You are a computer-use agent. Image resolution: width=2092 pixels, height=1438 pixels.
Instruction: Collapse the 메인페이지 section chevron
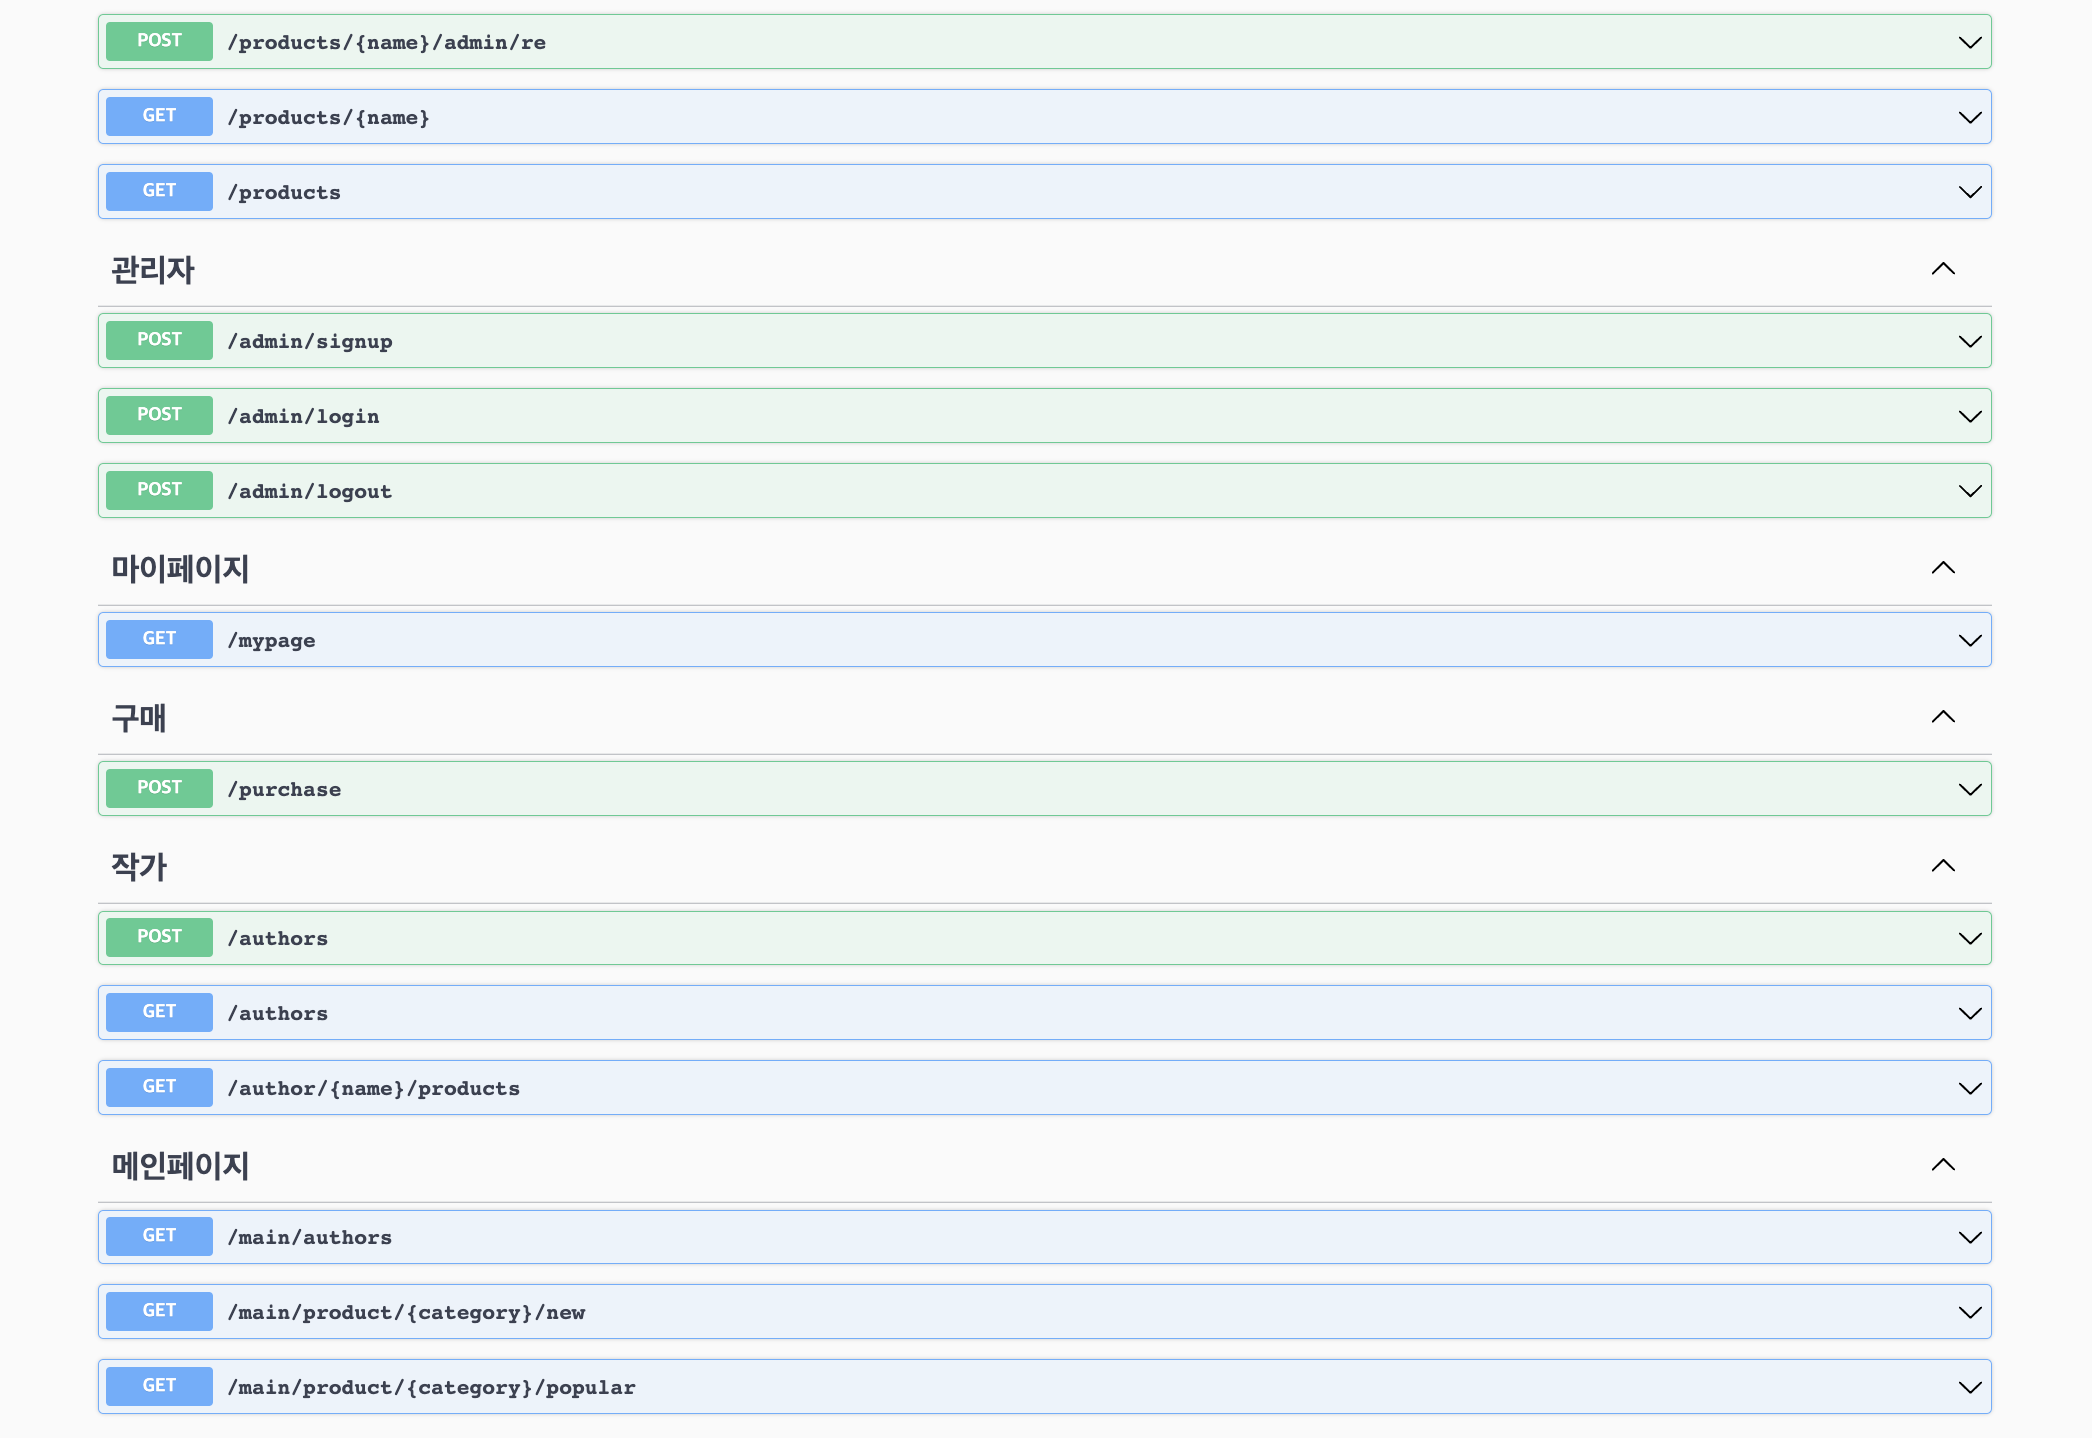pos(1942,1165)
